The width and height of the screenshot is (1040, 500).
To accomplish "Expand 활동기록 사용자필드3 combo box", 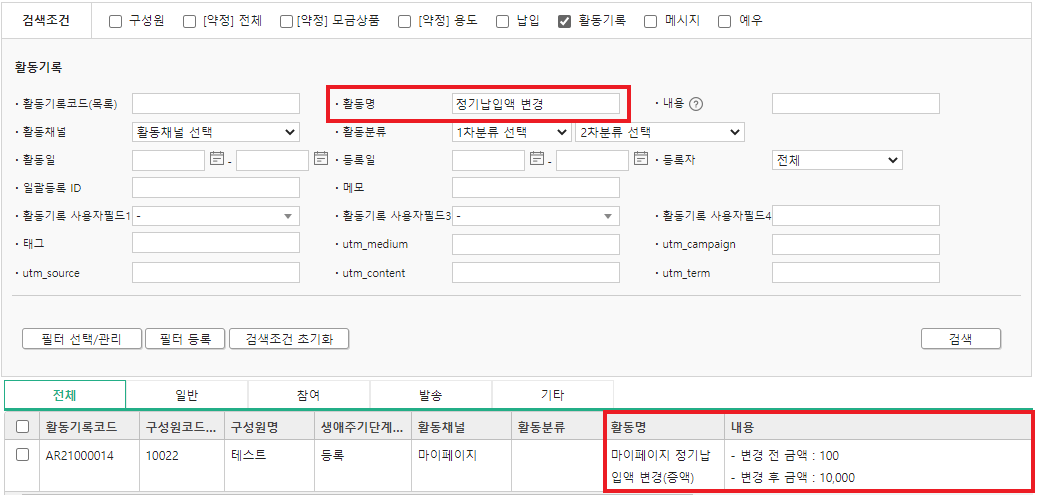I will pos(536,216).
